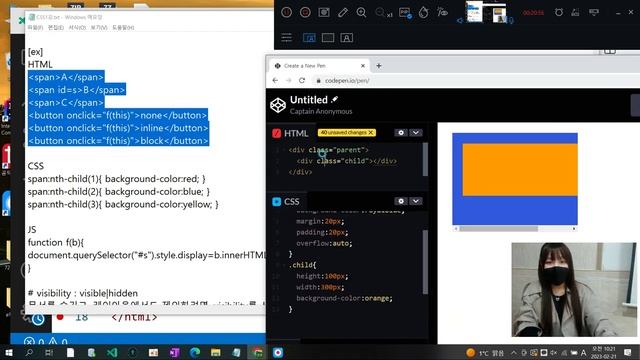Click the CSS editor vertical scrollbar
640x360 pixels.
coord(425,262)
